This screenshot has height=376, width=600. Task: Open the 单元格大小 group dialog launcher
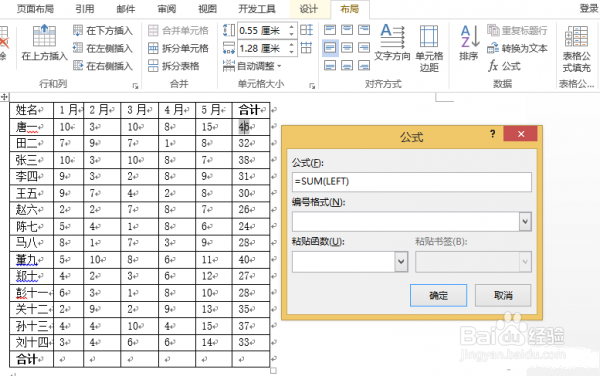click(312, 86)
